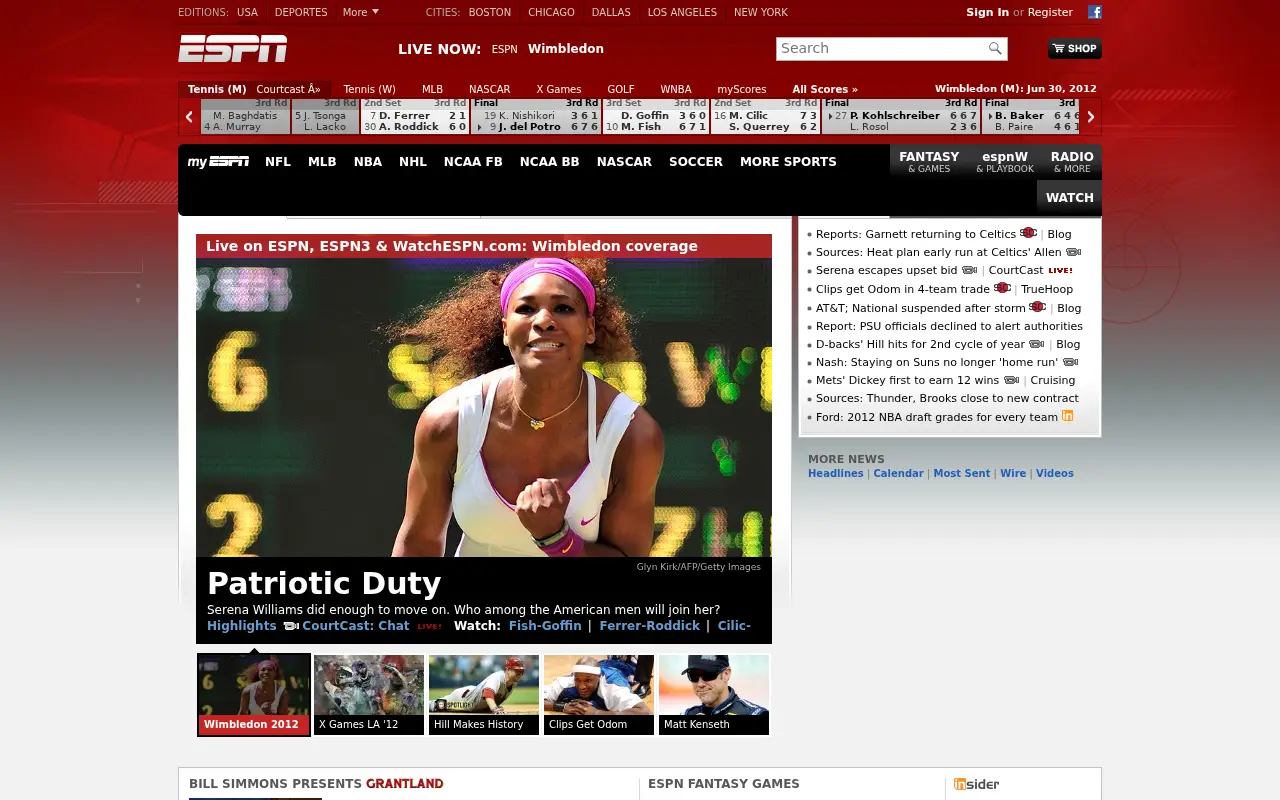Play video icon for Mets' Dickey headline
Screen dimensions: 1280x800
tap(1011, 380)
